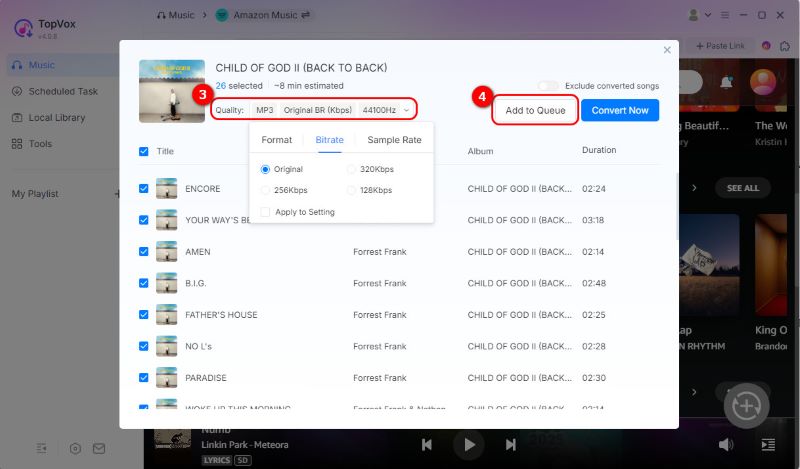Switch to the Bitrate tab

330,140
